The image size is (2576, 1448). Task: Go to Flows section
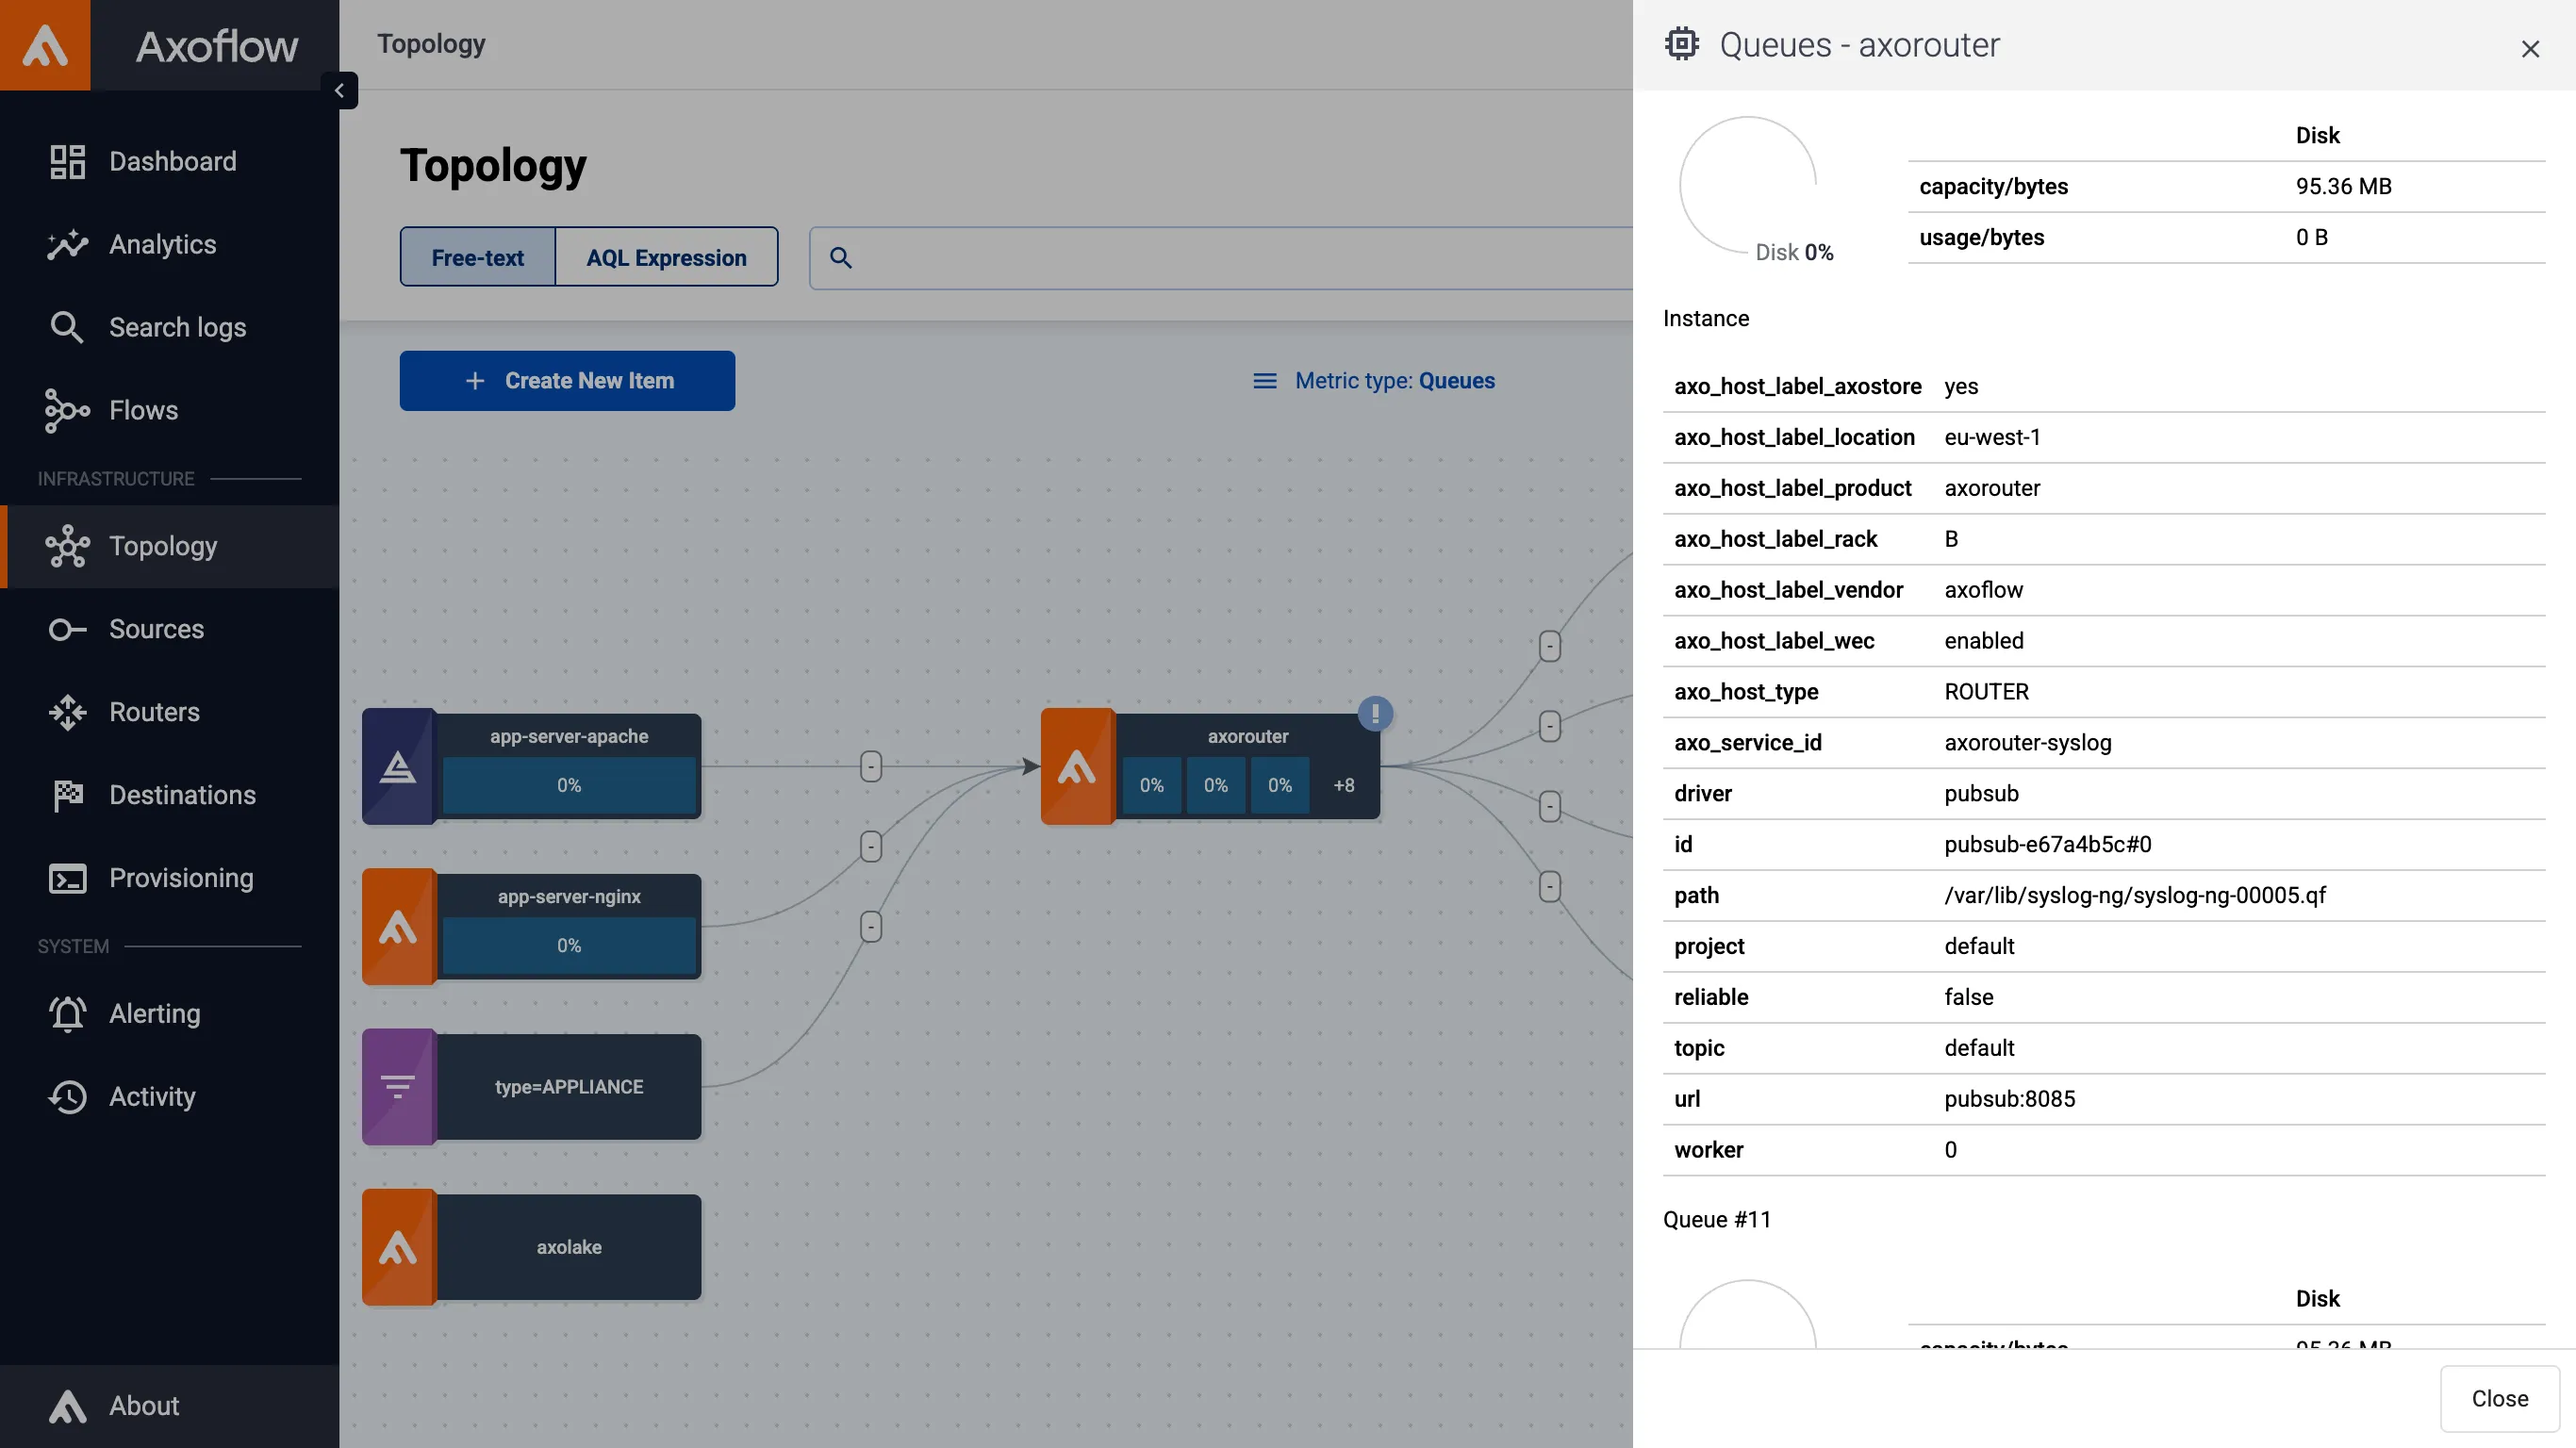pos(143,410)
